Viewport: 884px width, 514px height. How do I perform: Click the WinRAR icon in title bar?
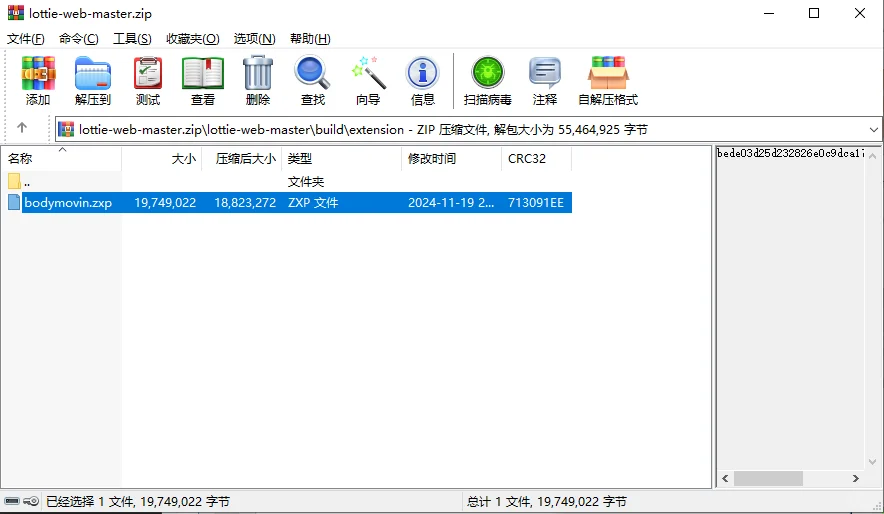(16, 13)
